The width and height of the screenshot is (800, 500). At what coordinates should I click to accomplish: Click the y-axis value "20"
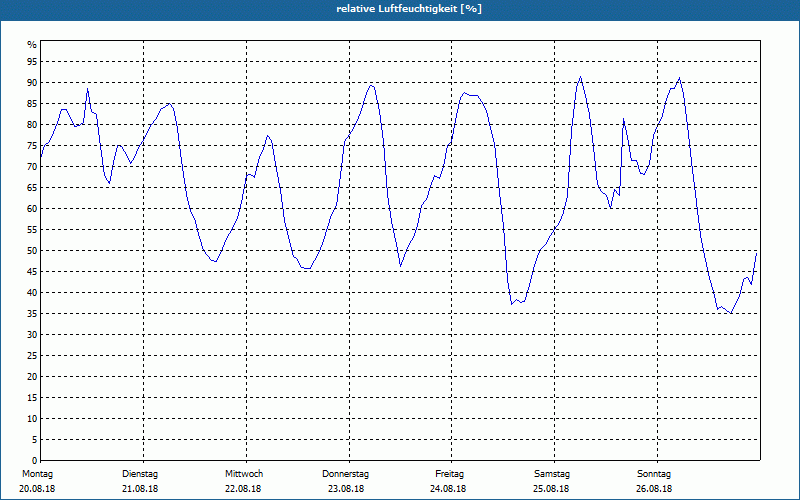click(x=32, y=377)
